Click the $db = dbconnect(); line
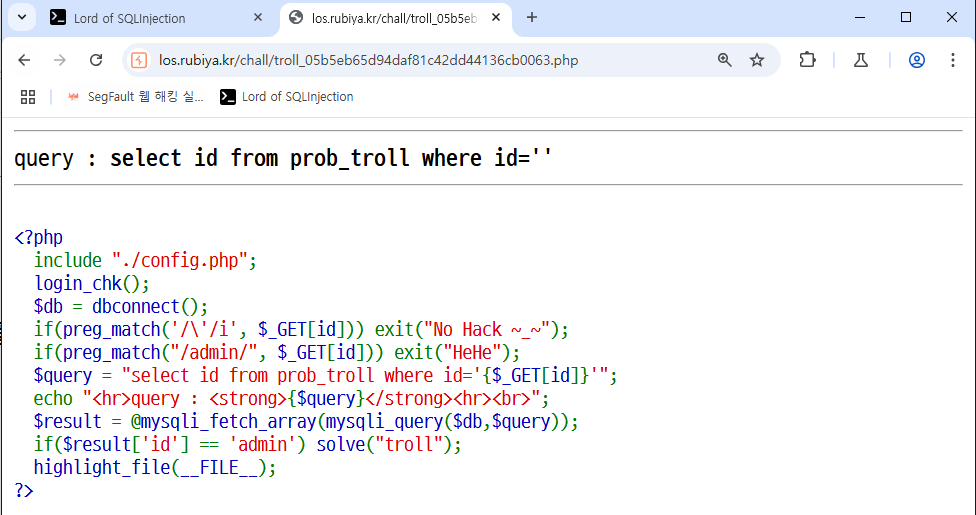 coord(121,306)
